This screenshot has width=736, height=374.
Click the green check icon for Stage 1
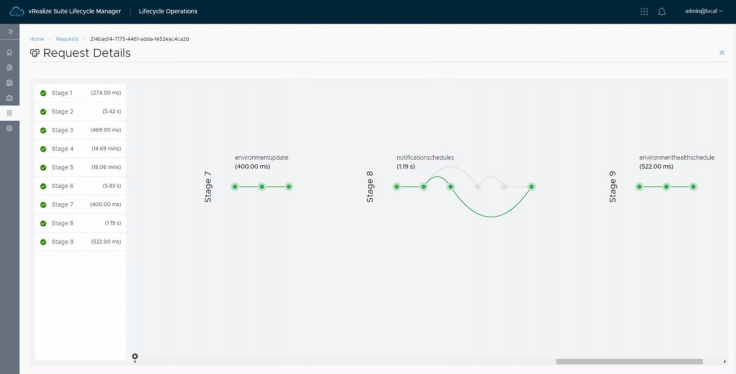pyautogui.click(x=43, y=93)
